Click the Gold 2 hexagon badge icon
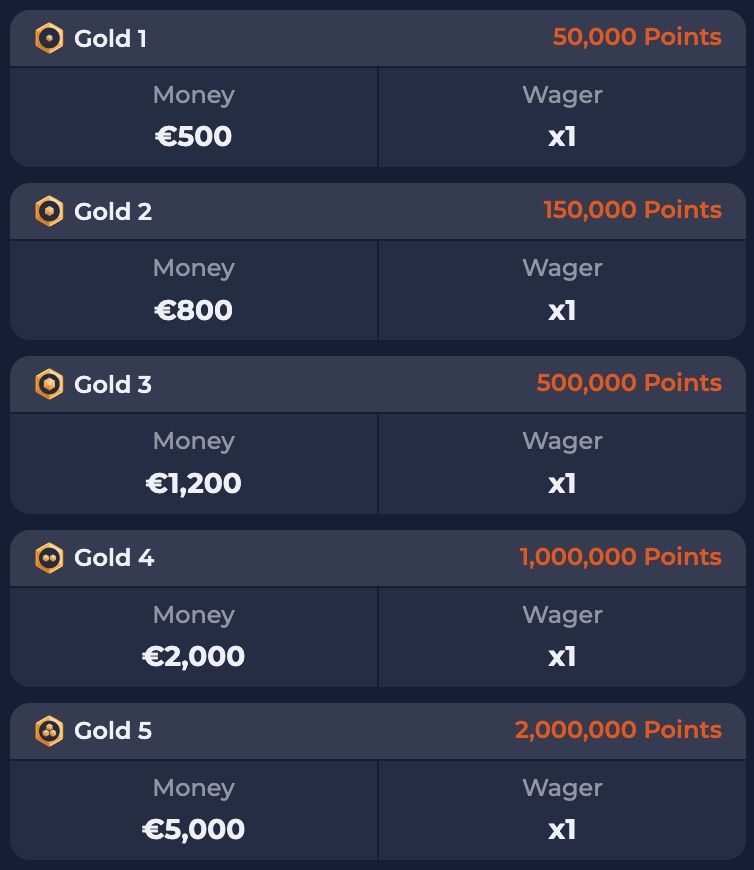The image size is (754, 870). coord(49,211)
